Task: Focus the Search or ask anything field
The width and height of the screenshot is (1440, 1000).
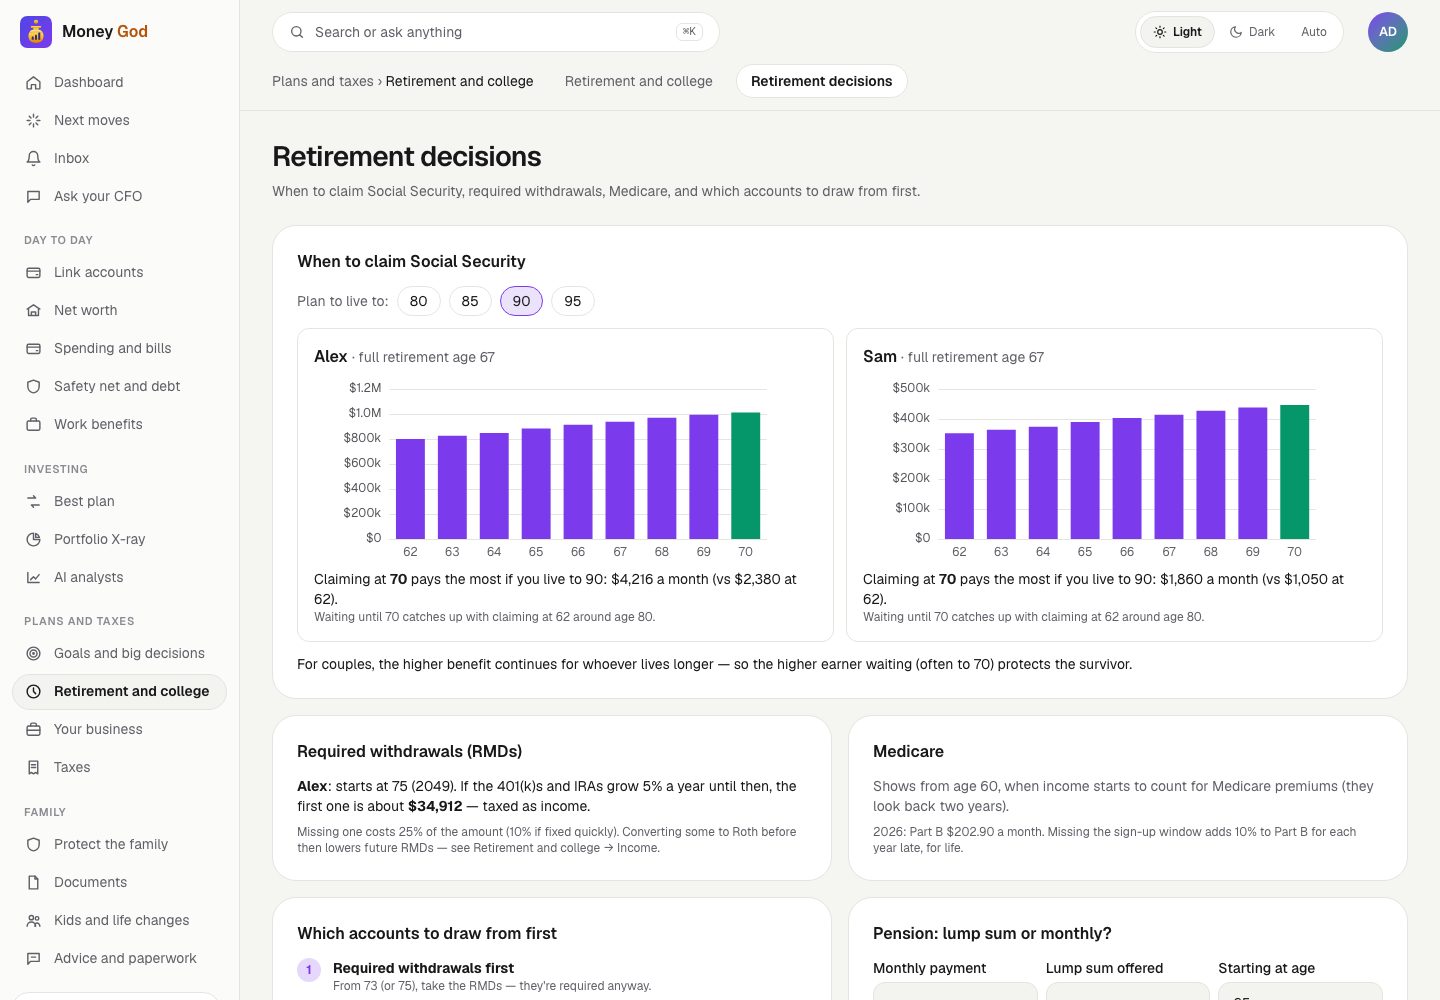Action: pos(496,32)
